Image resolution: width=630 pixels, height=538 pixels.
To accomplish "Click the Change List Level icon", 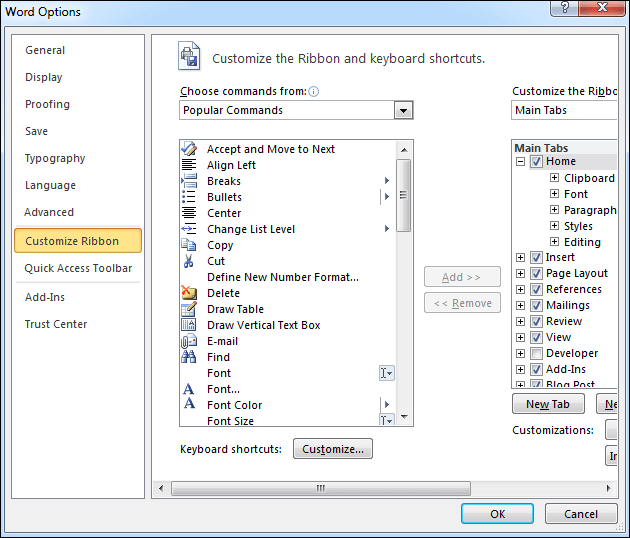I will 189,229.
